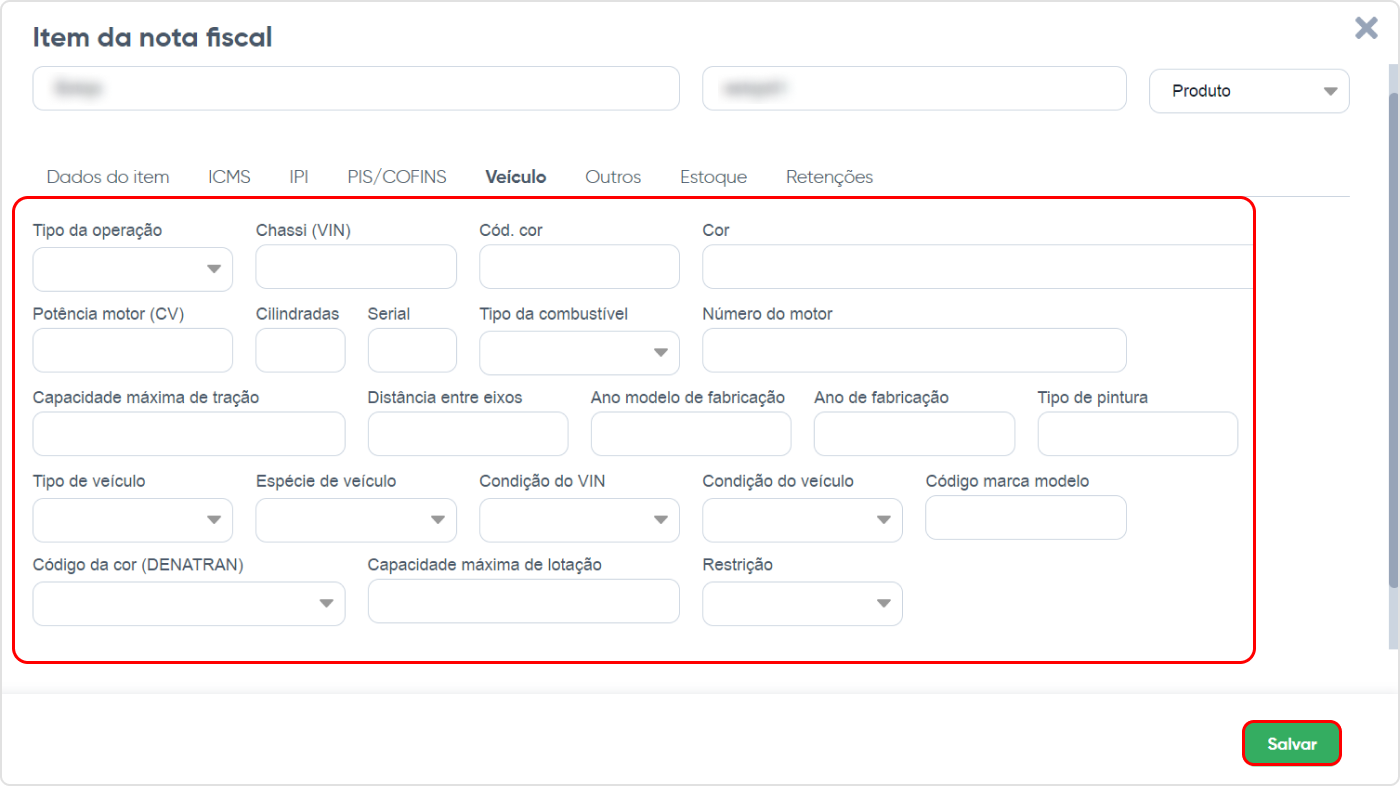Switch to the ICMS tab
The width and height of the screenshot is (1400, 786).
coord(229,176)
